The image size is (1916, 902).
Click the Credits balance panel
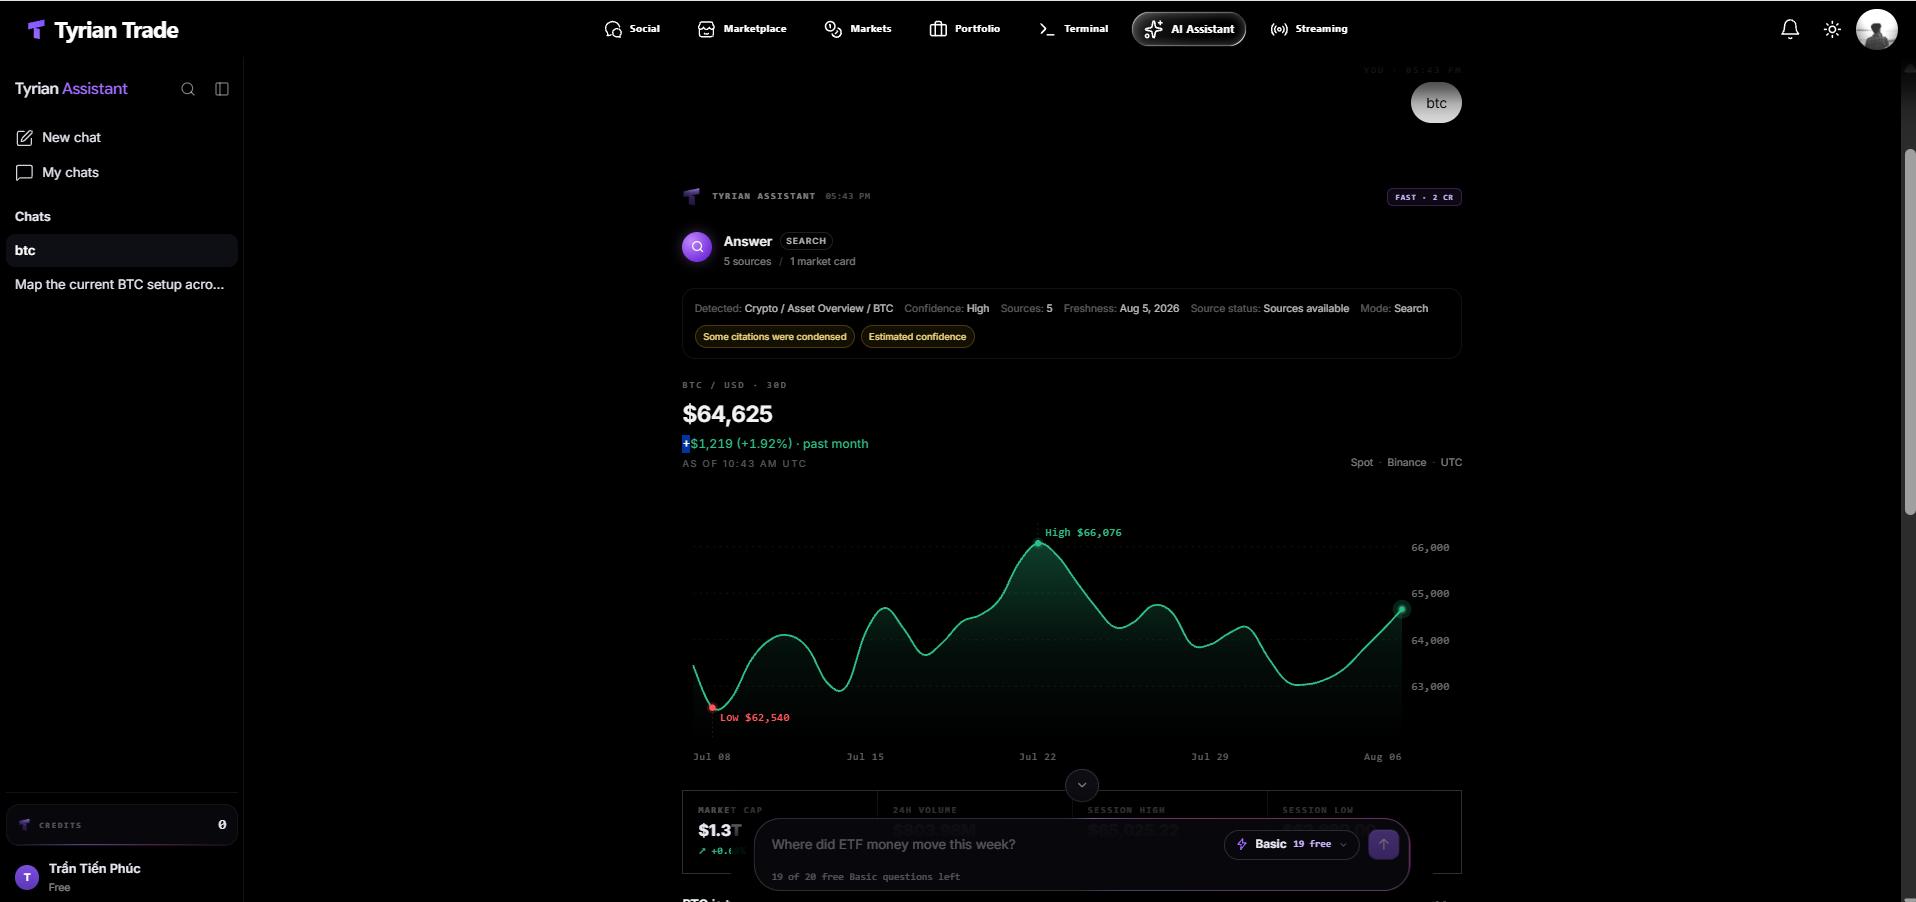point(122,825)
